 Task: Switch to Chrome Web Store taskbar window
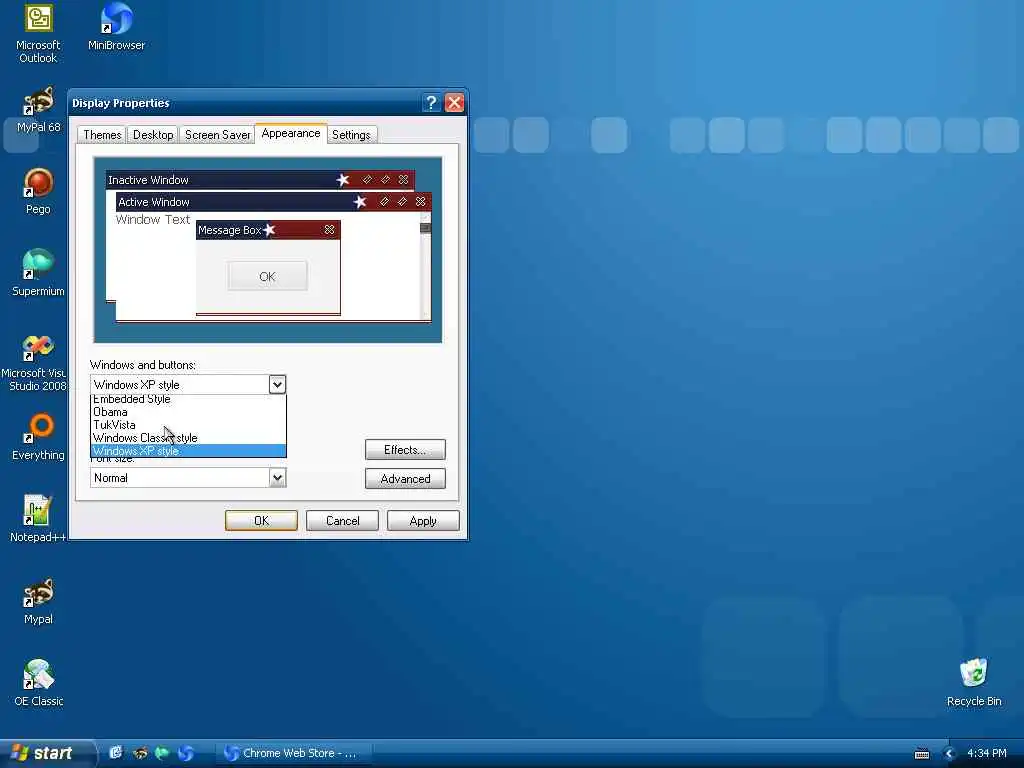pyautogui.click(x=294, y=753)
